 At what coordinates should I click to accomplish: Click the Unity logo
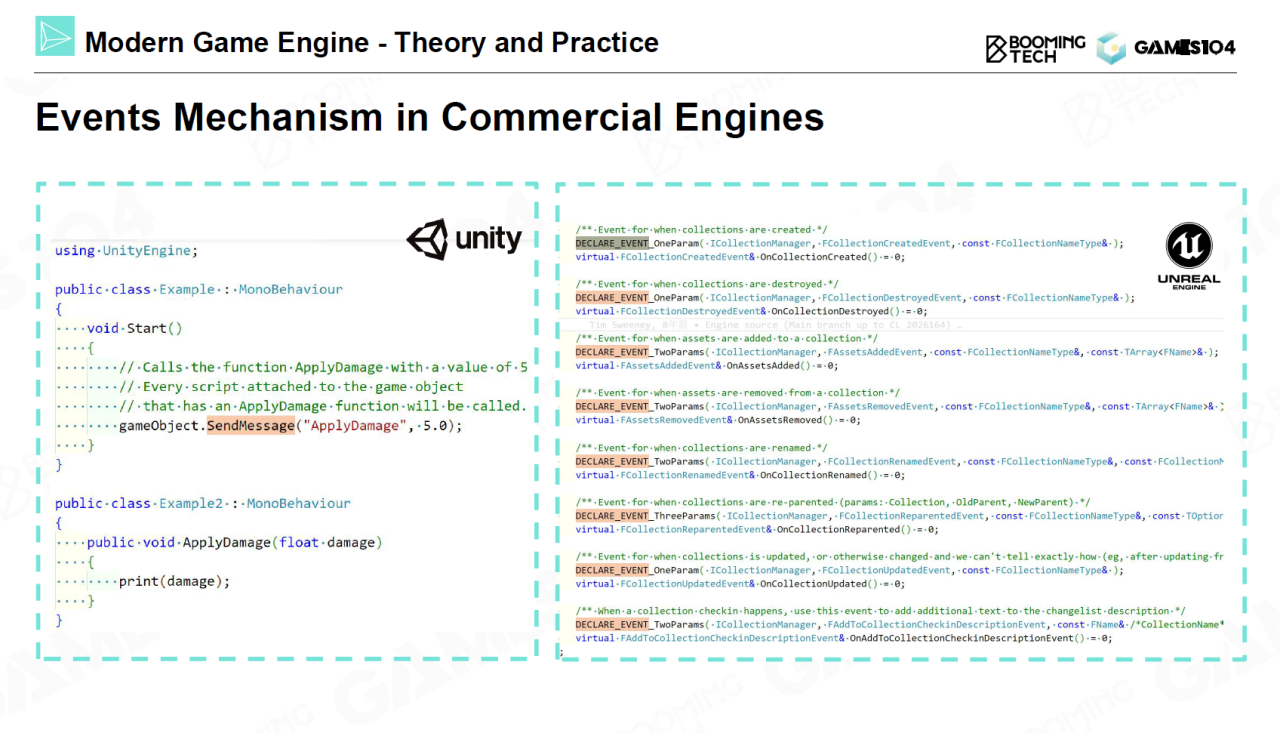[x=464, y=240]
